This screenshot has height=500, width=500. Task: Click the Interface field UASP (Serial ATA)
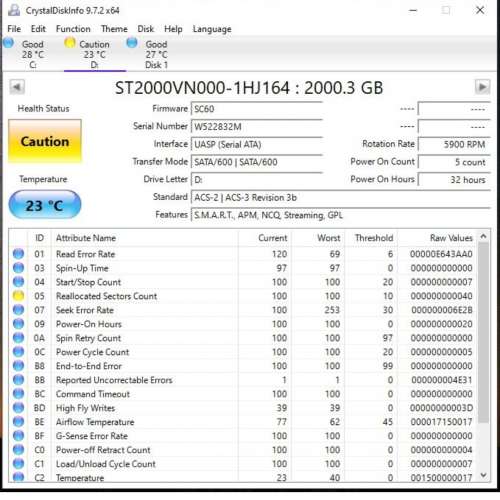point(257,144)
